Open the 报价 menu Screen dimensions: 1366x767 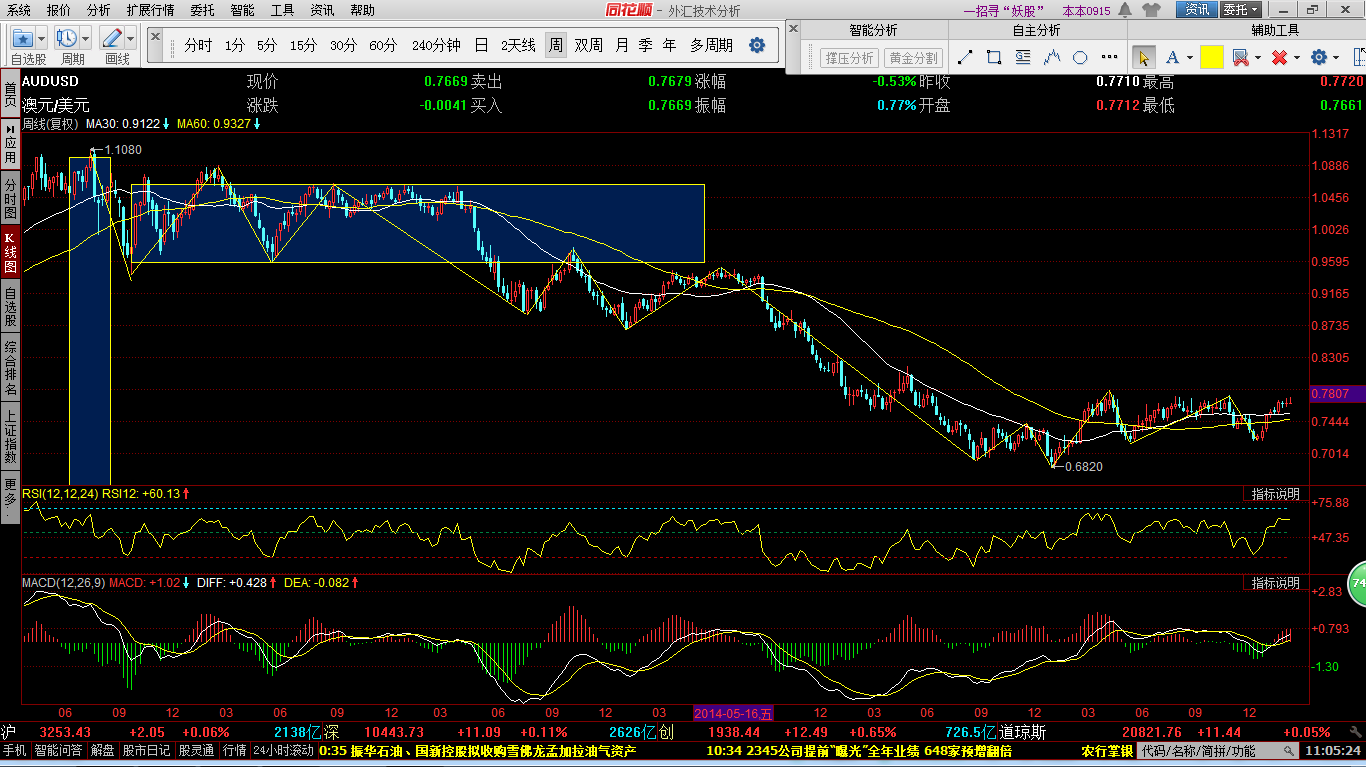click(59, 10)
